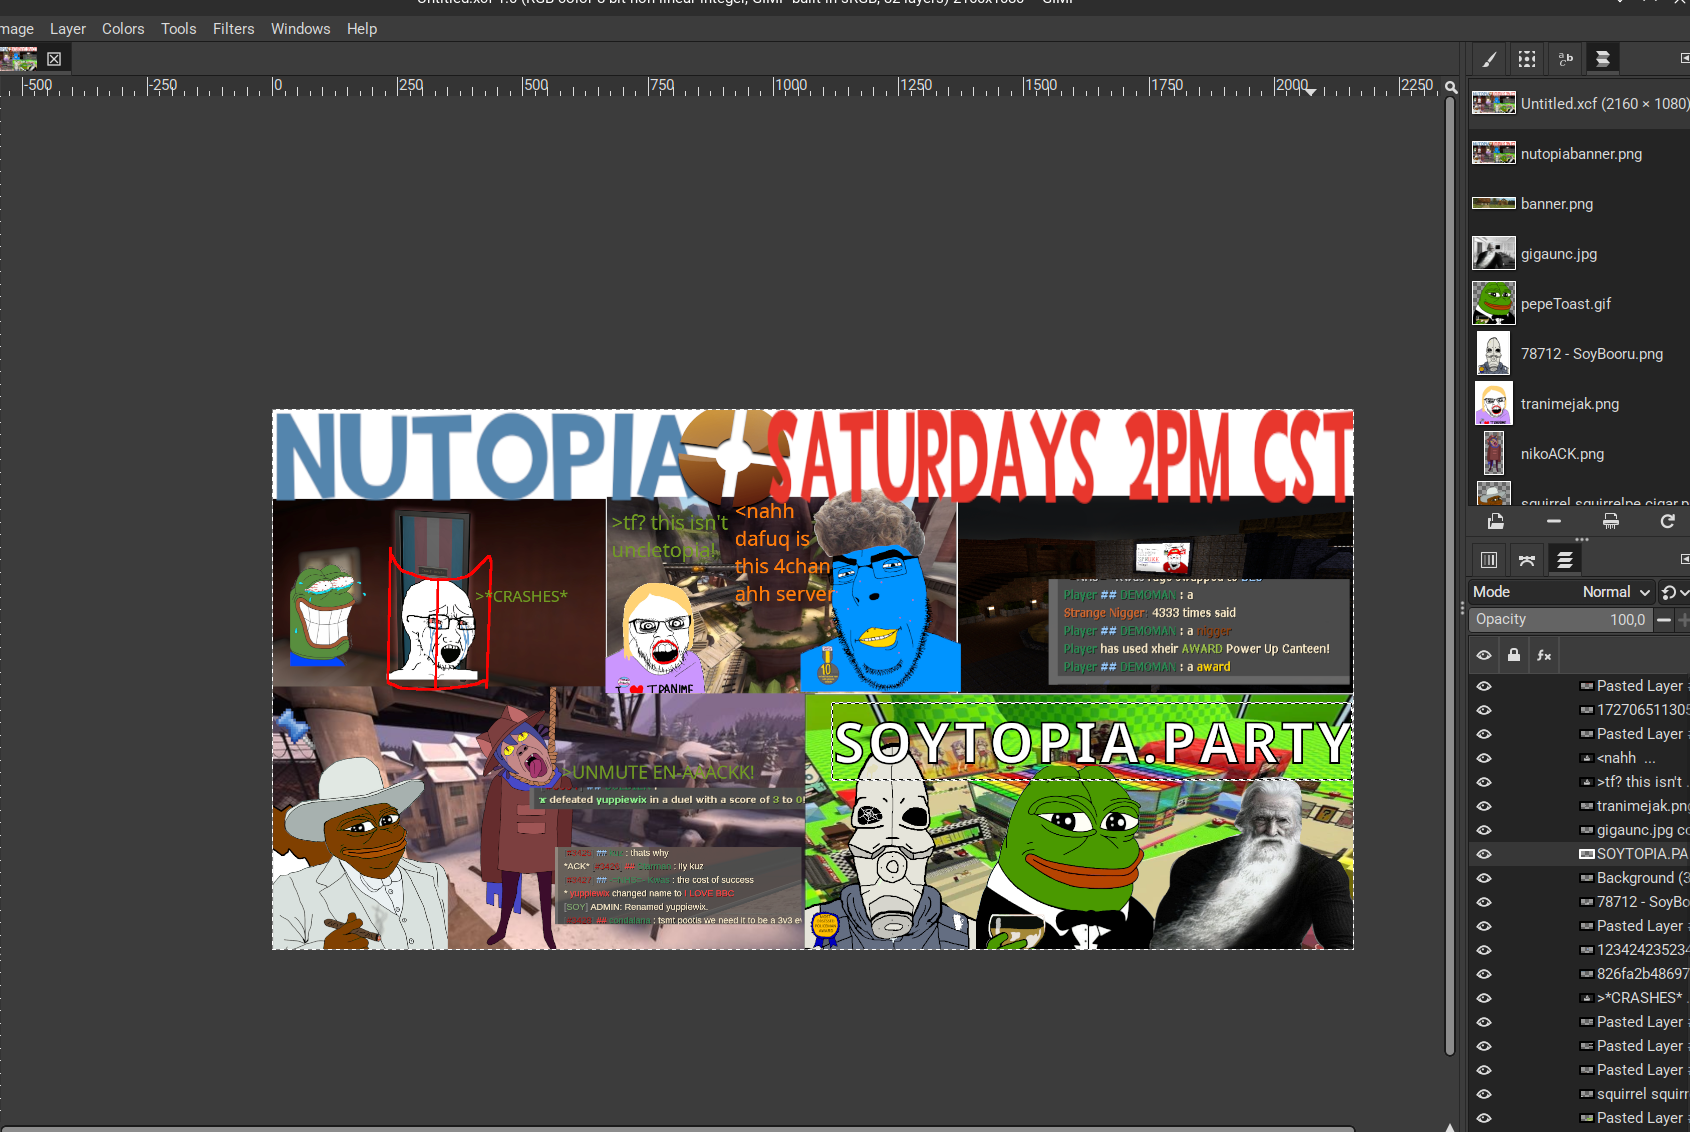Image resolution: width=1690 pixels, height=1132 pixels.
Task: Hide the '<nahh' text layer
Action: point(1484,758)
